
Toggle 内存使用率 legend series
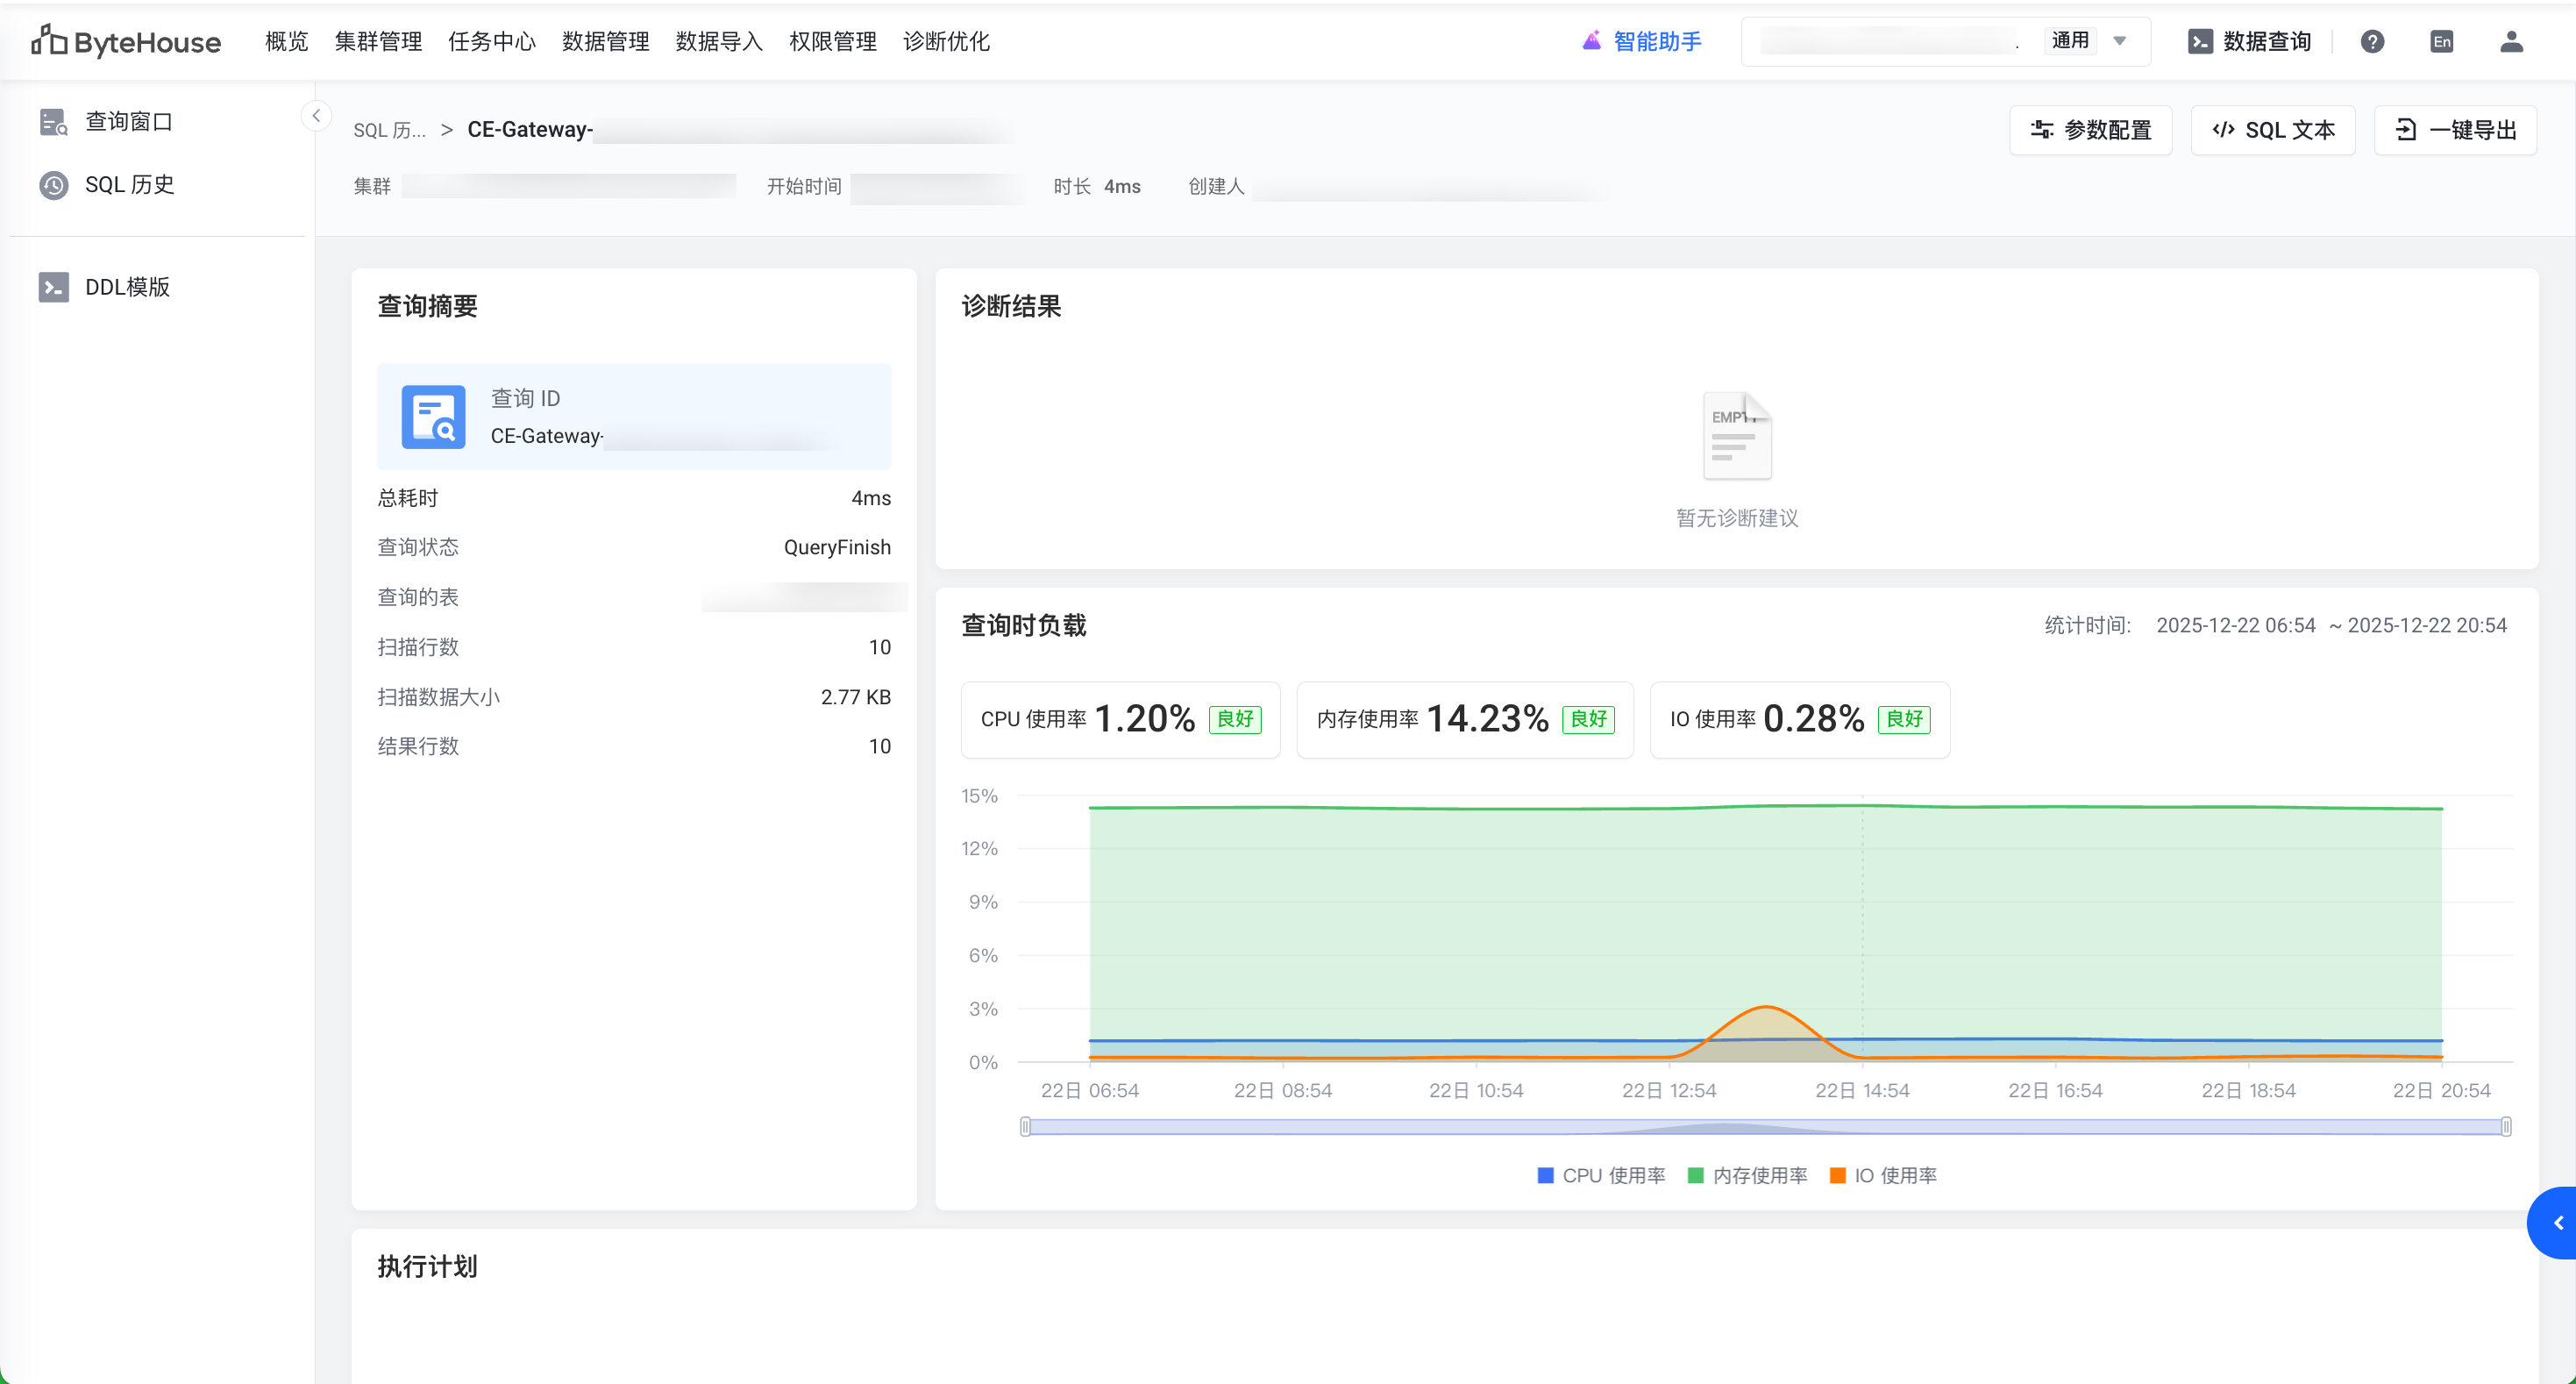1747,1175
